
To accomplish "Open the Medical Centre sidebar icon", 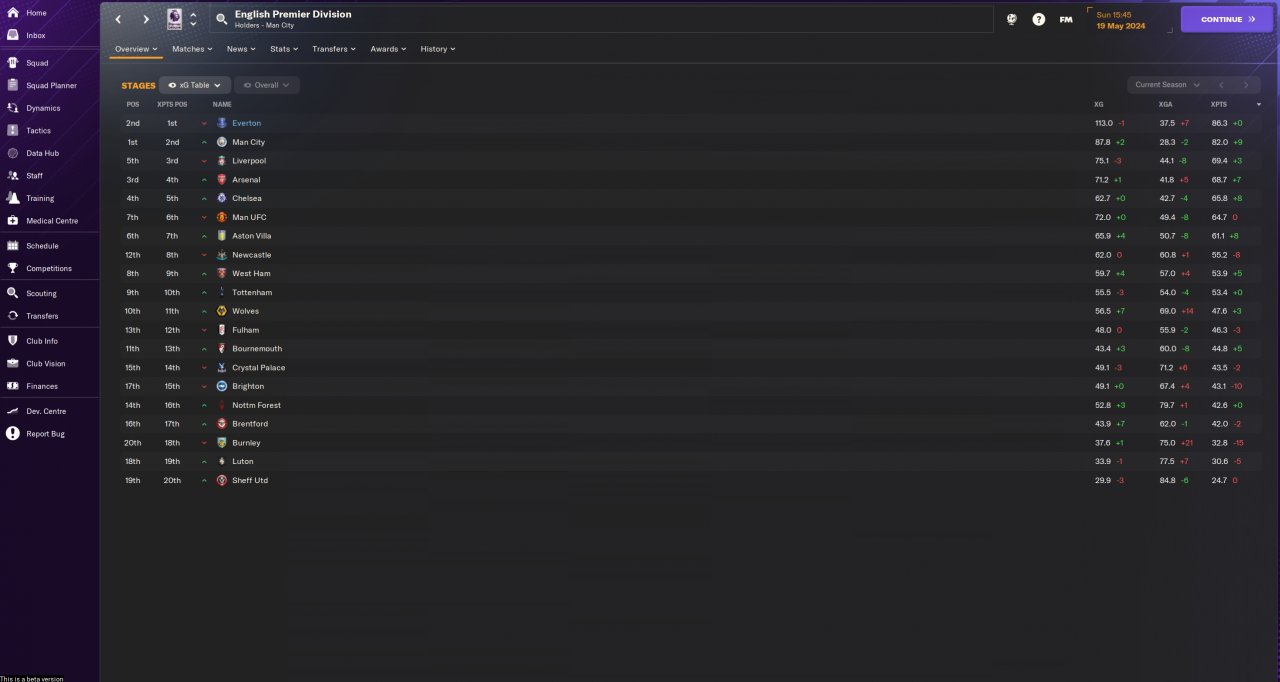I will 13,220.
